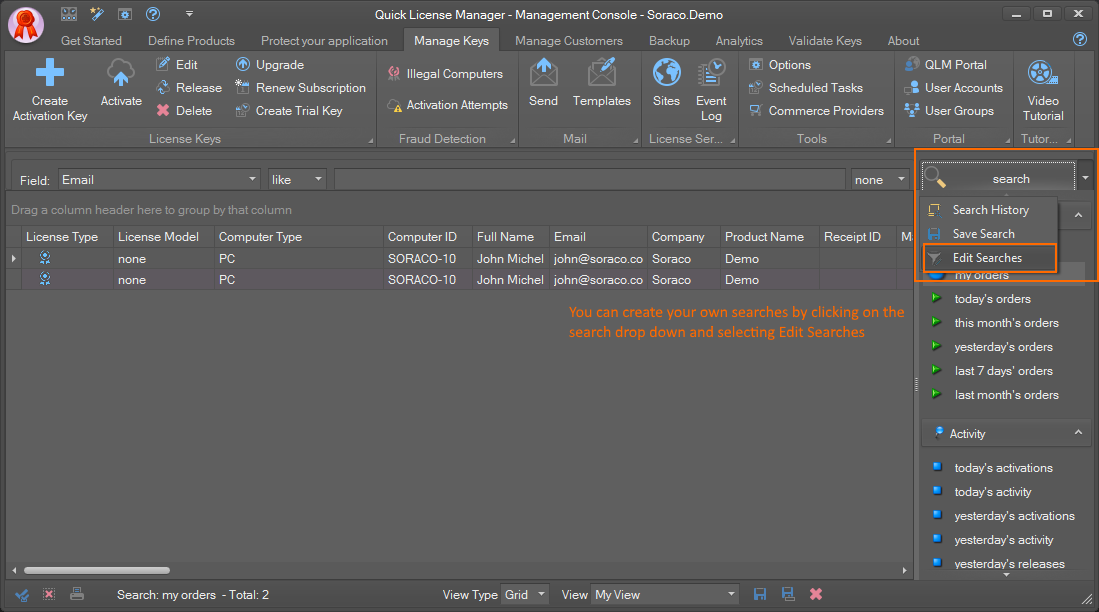Open Sites globe icon
Viewport: 1099px width, 612px height.
(x=666, y=73)
